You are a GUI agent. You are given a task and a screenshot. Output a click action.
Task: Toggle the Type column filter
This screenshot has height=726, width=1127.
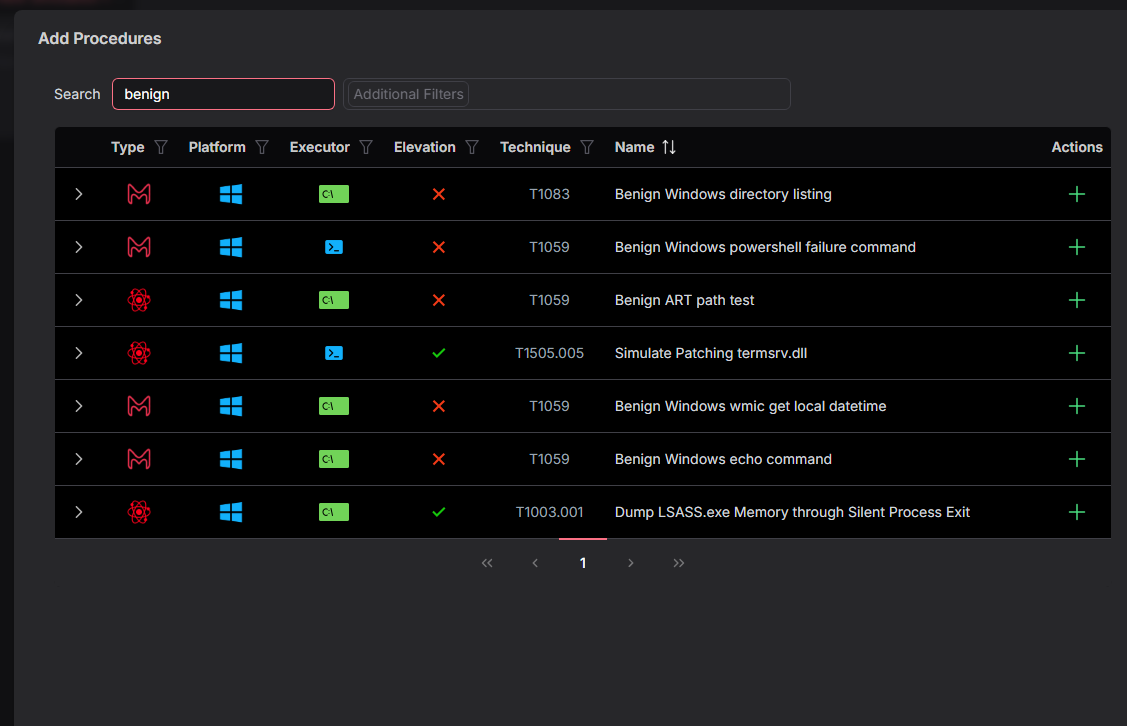point(160,147)
